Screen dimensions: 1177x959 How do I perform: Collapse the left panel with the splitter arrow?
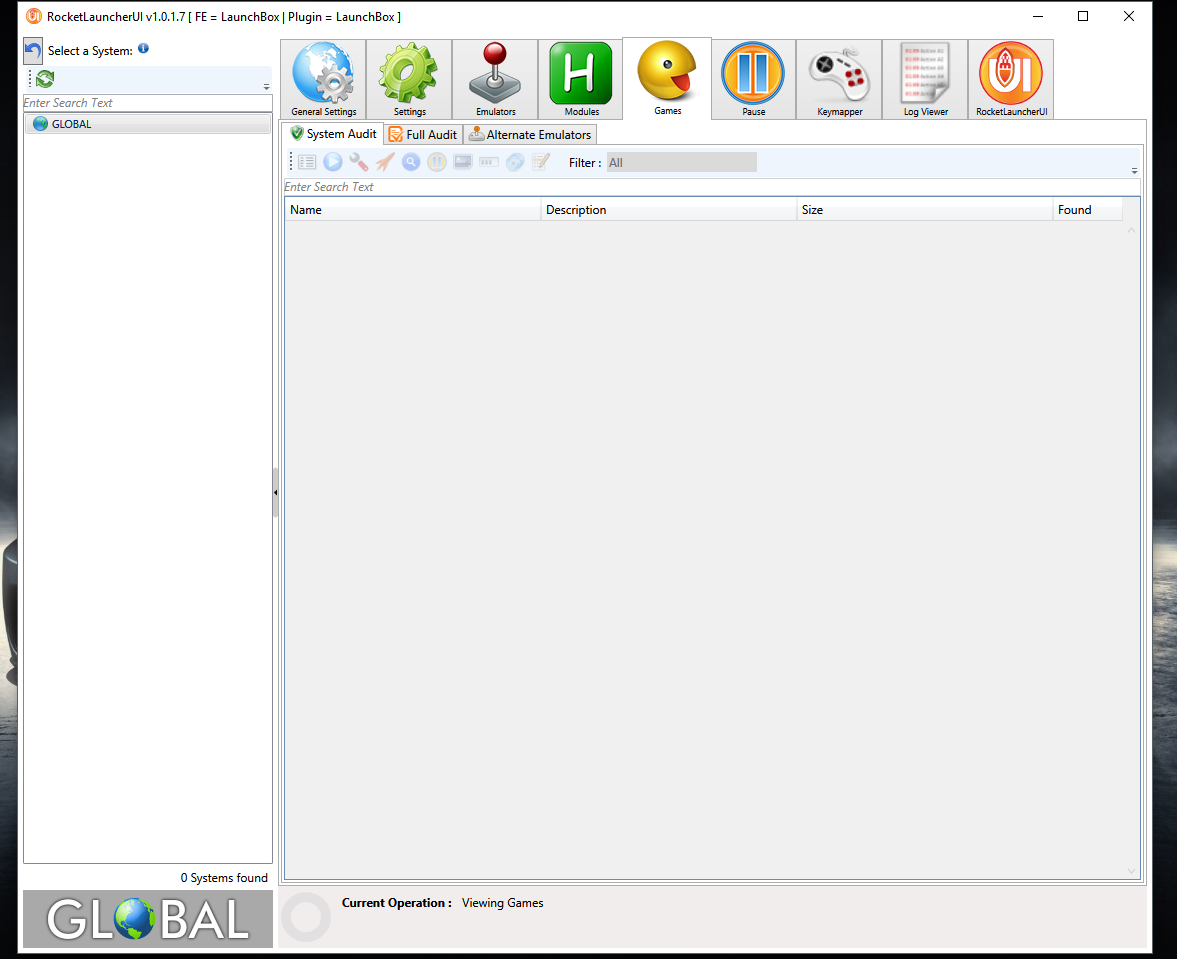point(275,492)
